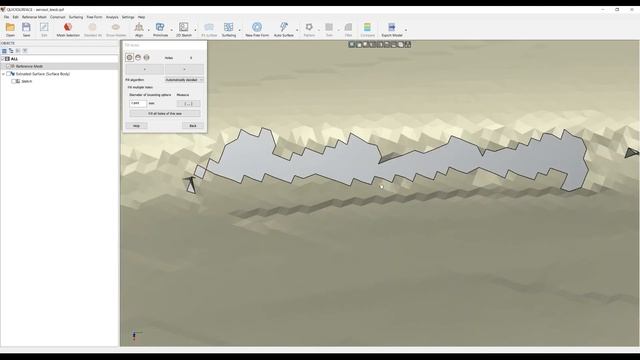Select the Reference Mesh tree row
The width and height of the screenshot is (640, 360).
click(60, 66)
